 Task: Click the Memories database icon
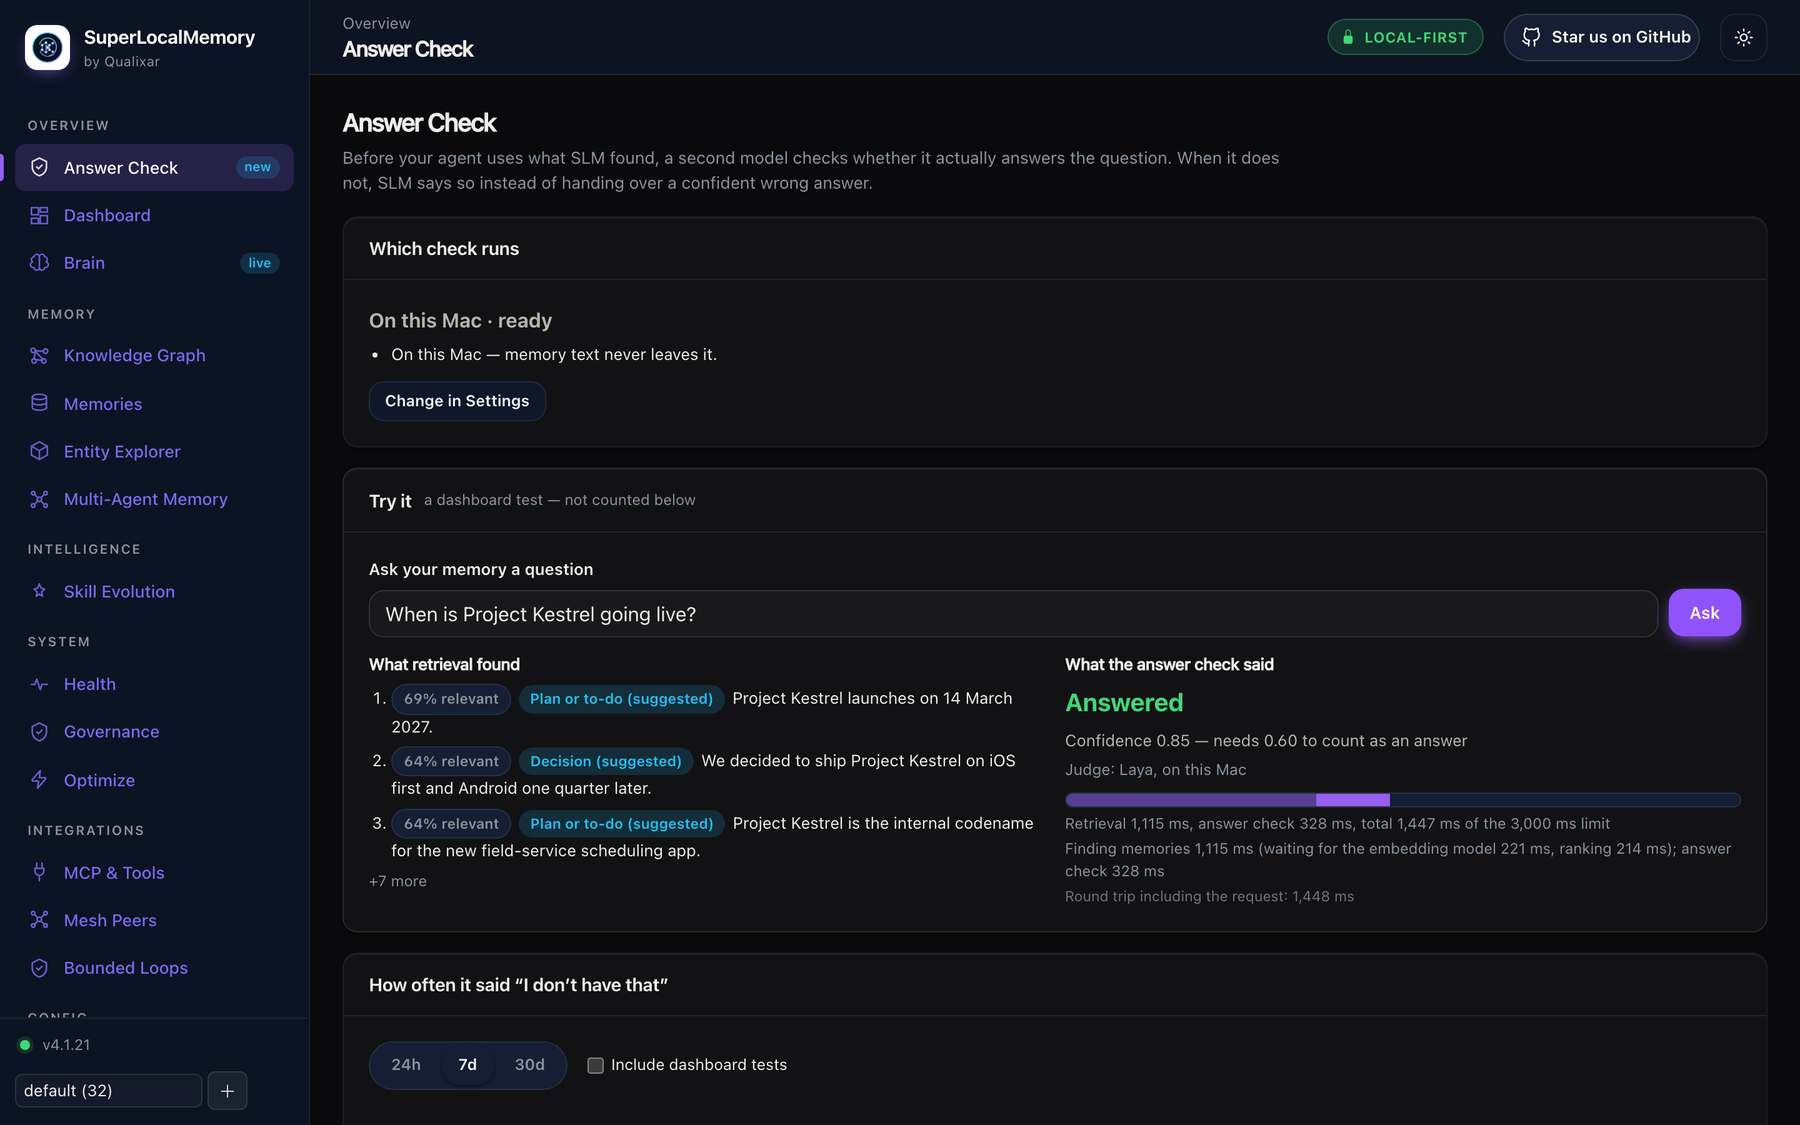pos(39,403)
